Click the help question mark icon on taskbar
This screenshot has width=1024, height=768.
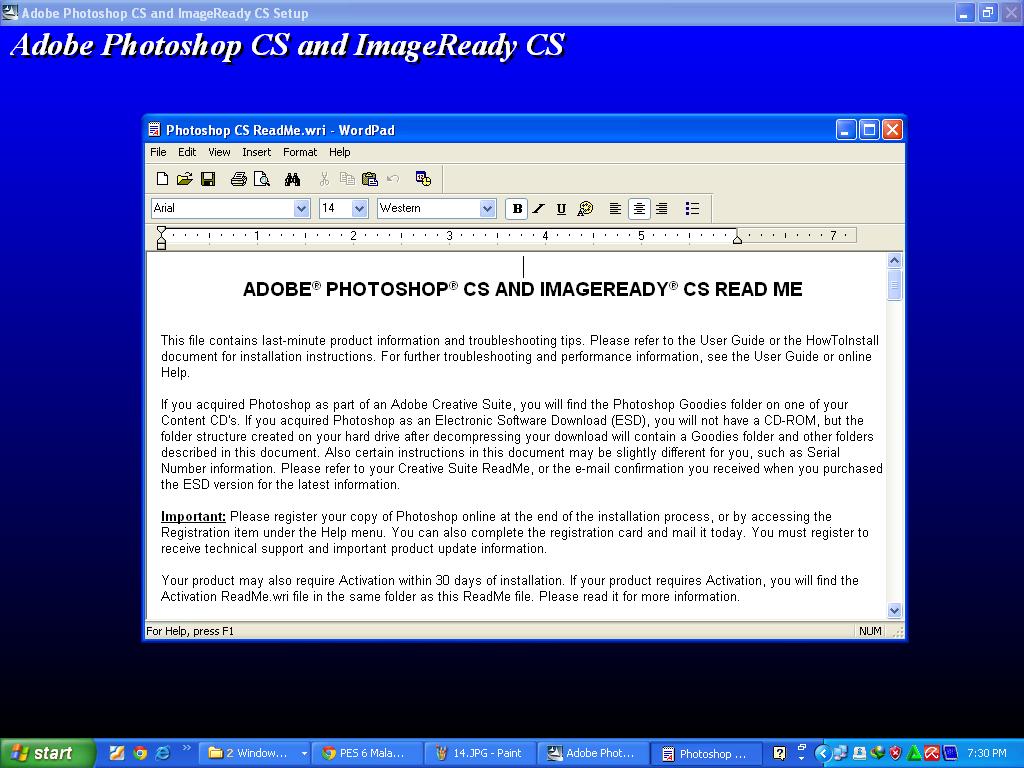point(779,753)
